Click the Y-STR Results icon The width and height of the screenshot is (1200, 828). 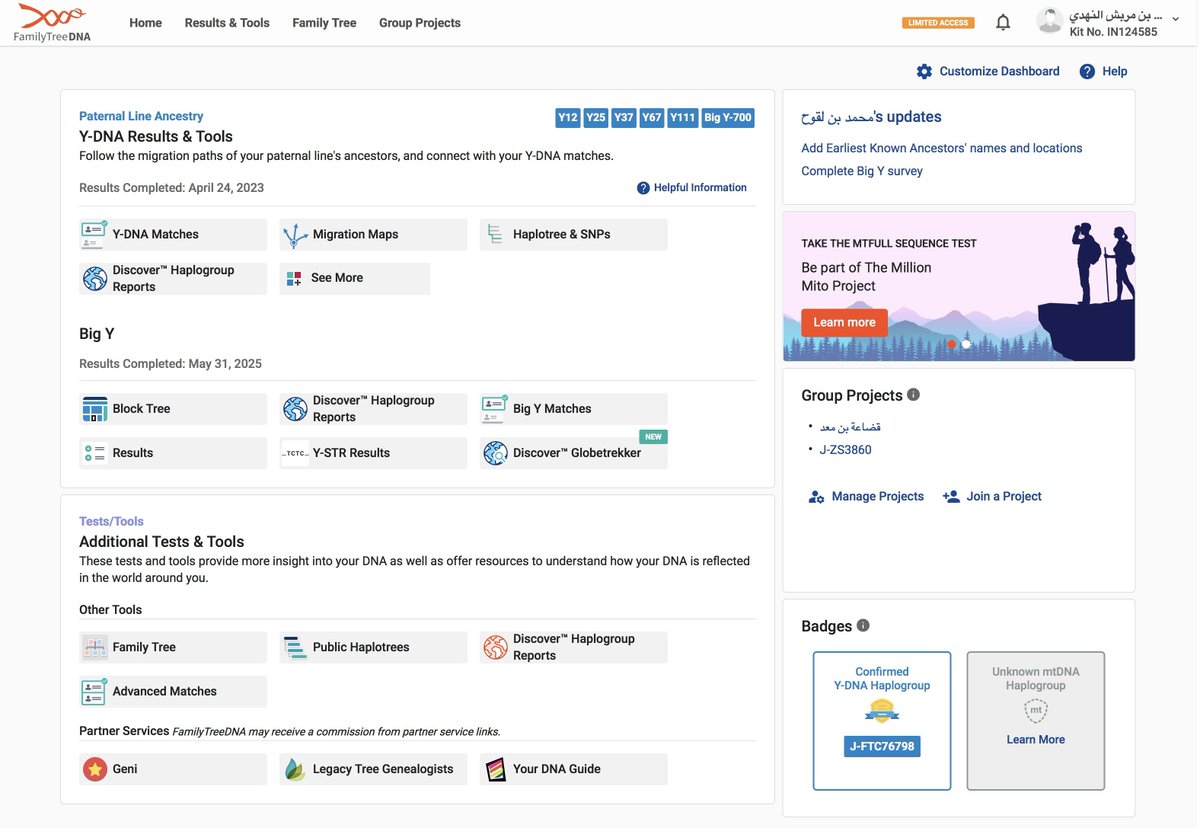(x=295, y=453)
